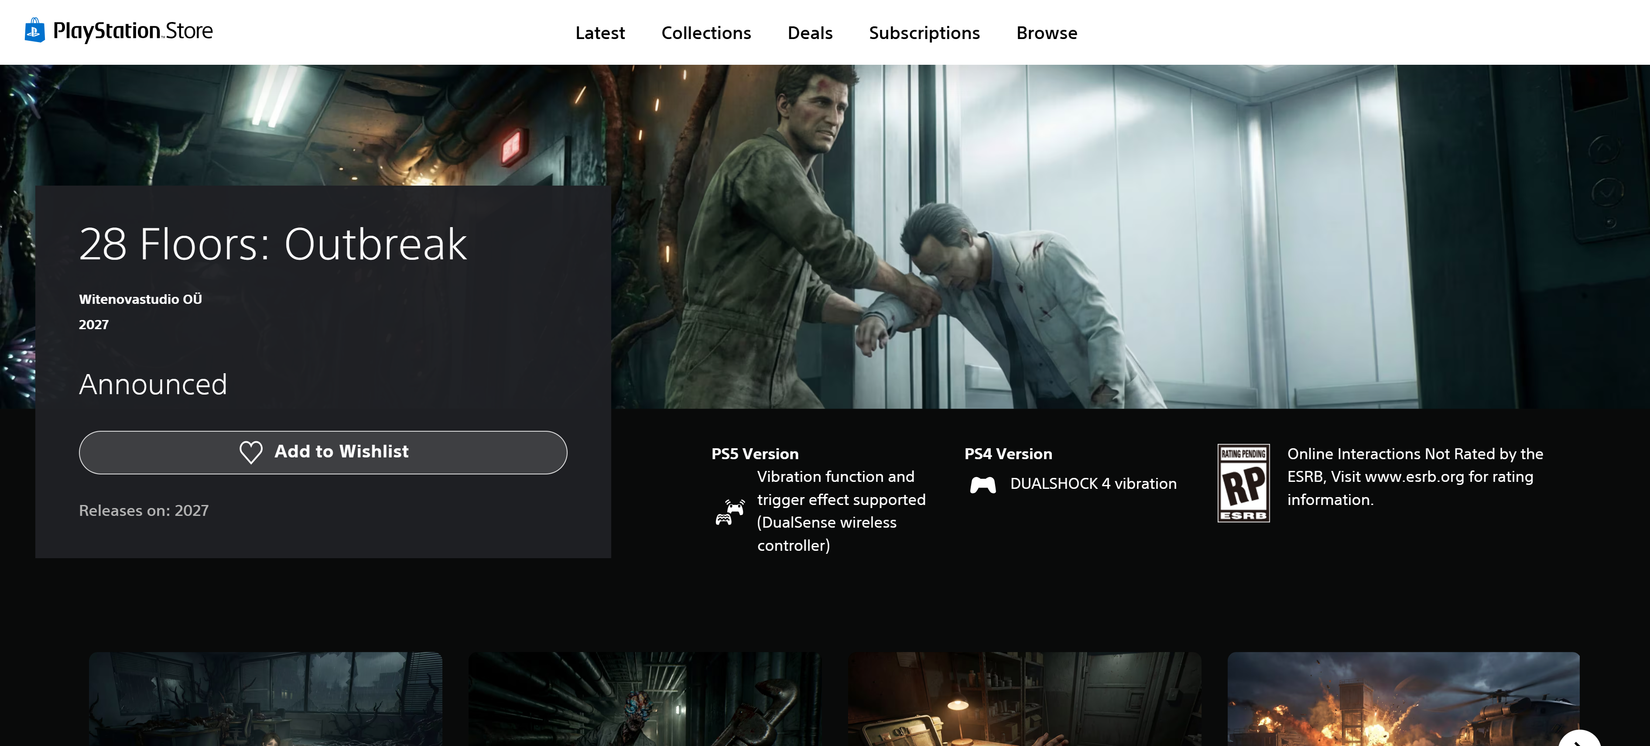Click the DualSense controller icon under PS5 Version
Image resolution: width=1650 pixels, height=746 pixels.
point(730,512)
